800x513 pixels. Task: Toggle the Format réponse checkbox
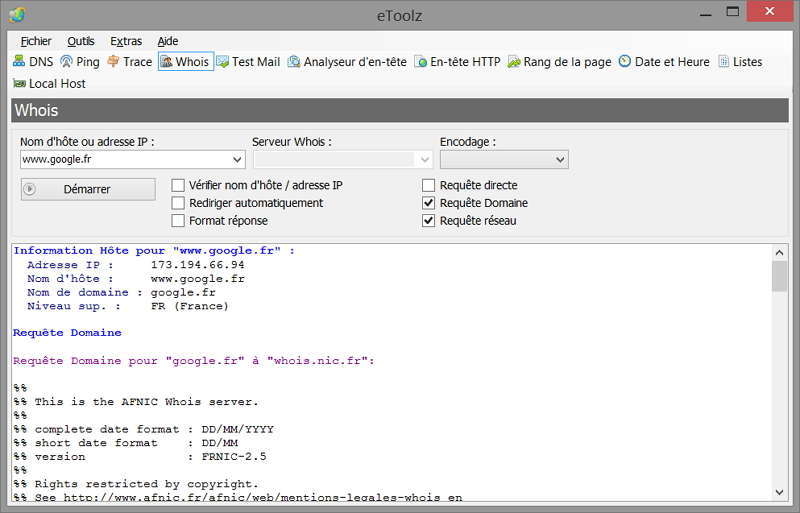[x=178, y=221]
